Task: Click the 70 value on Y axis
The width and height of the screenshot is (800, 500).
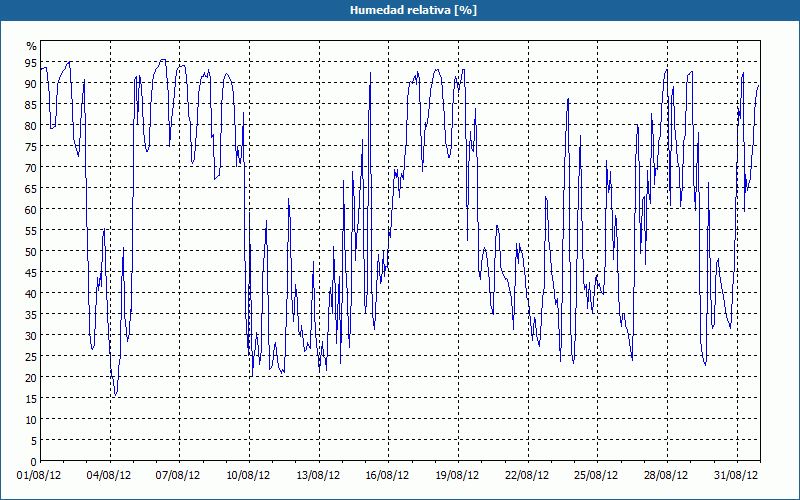Action: click(x=31, y=168)
